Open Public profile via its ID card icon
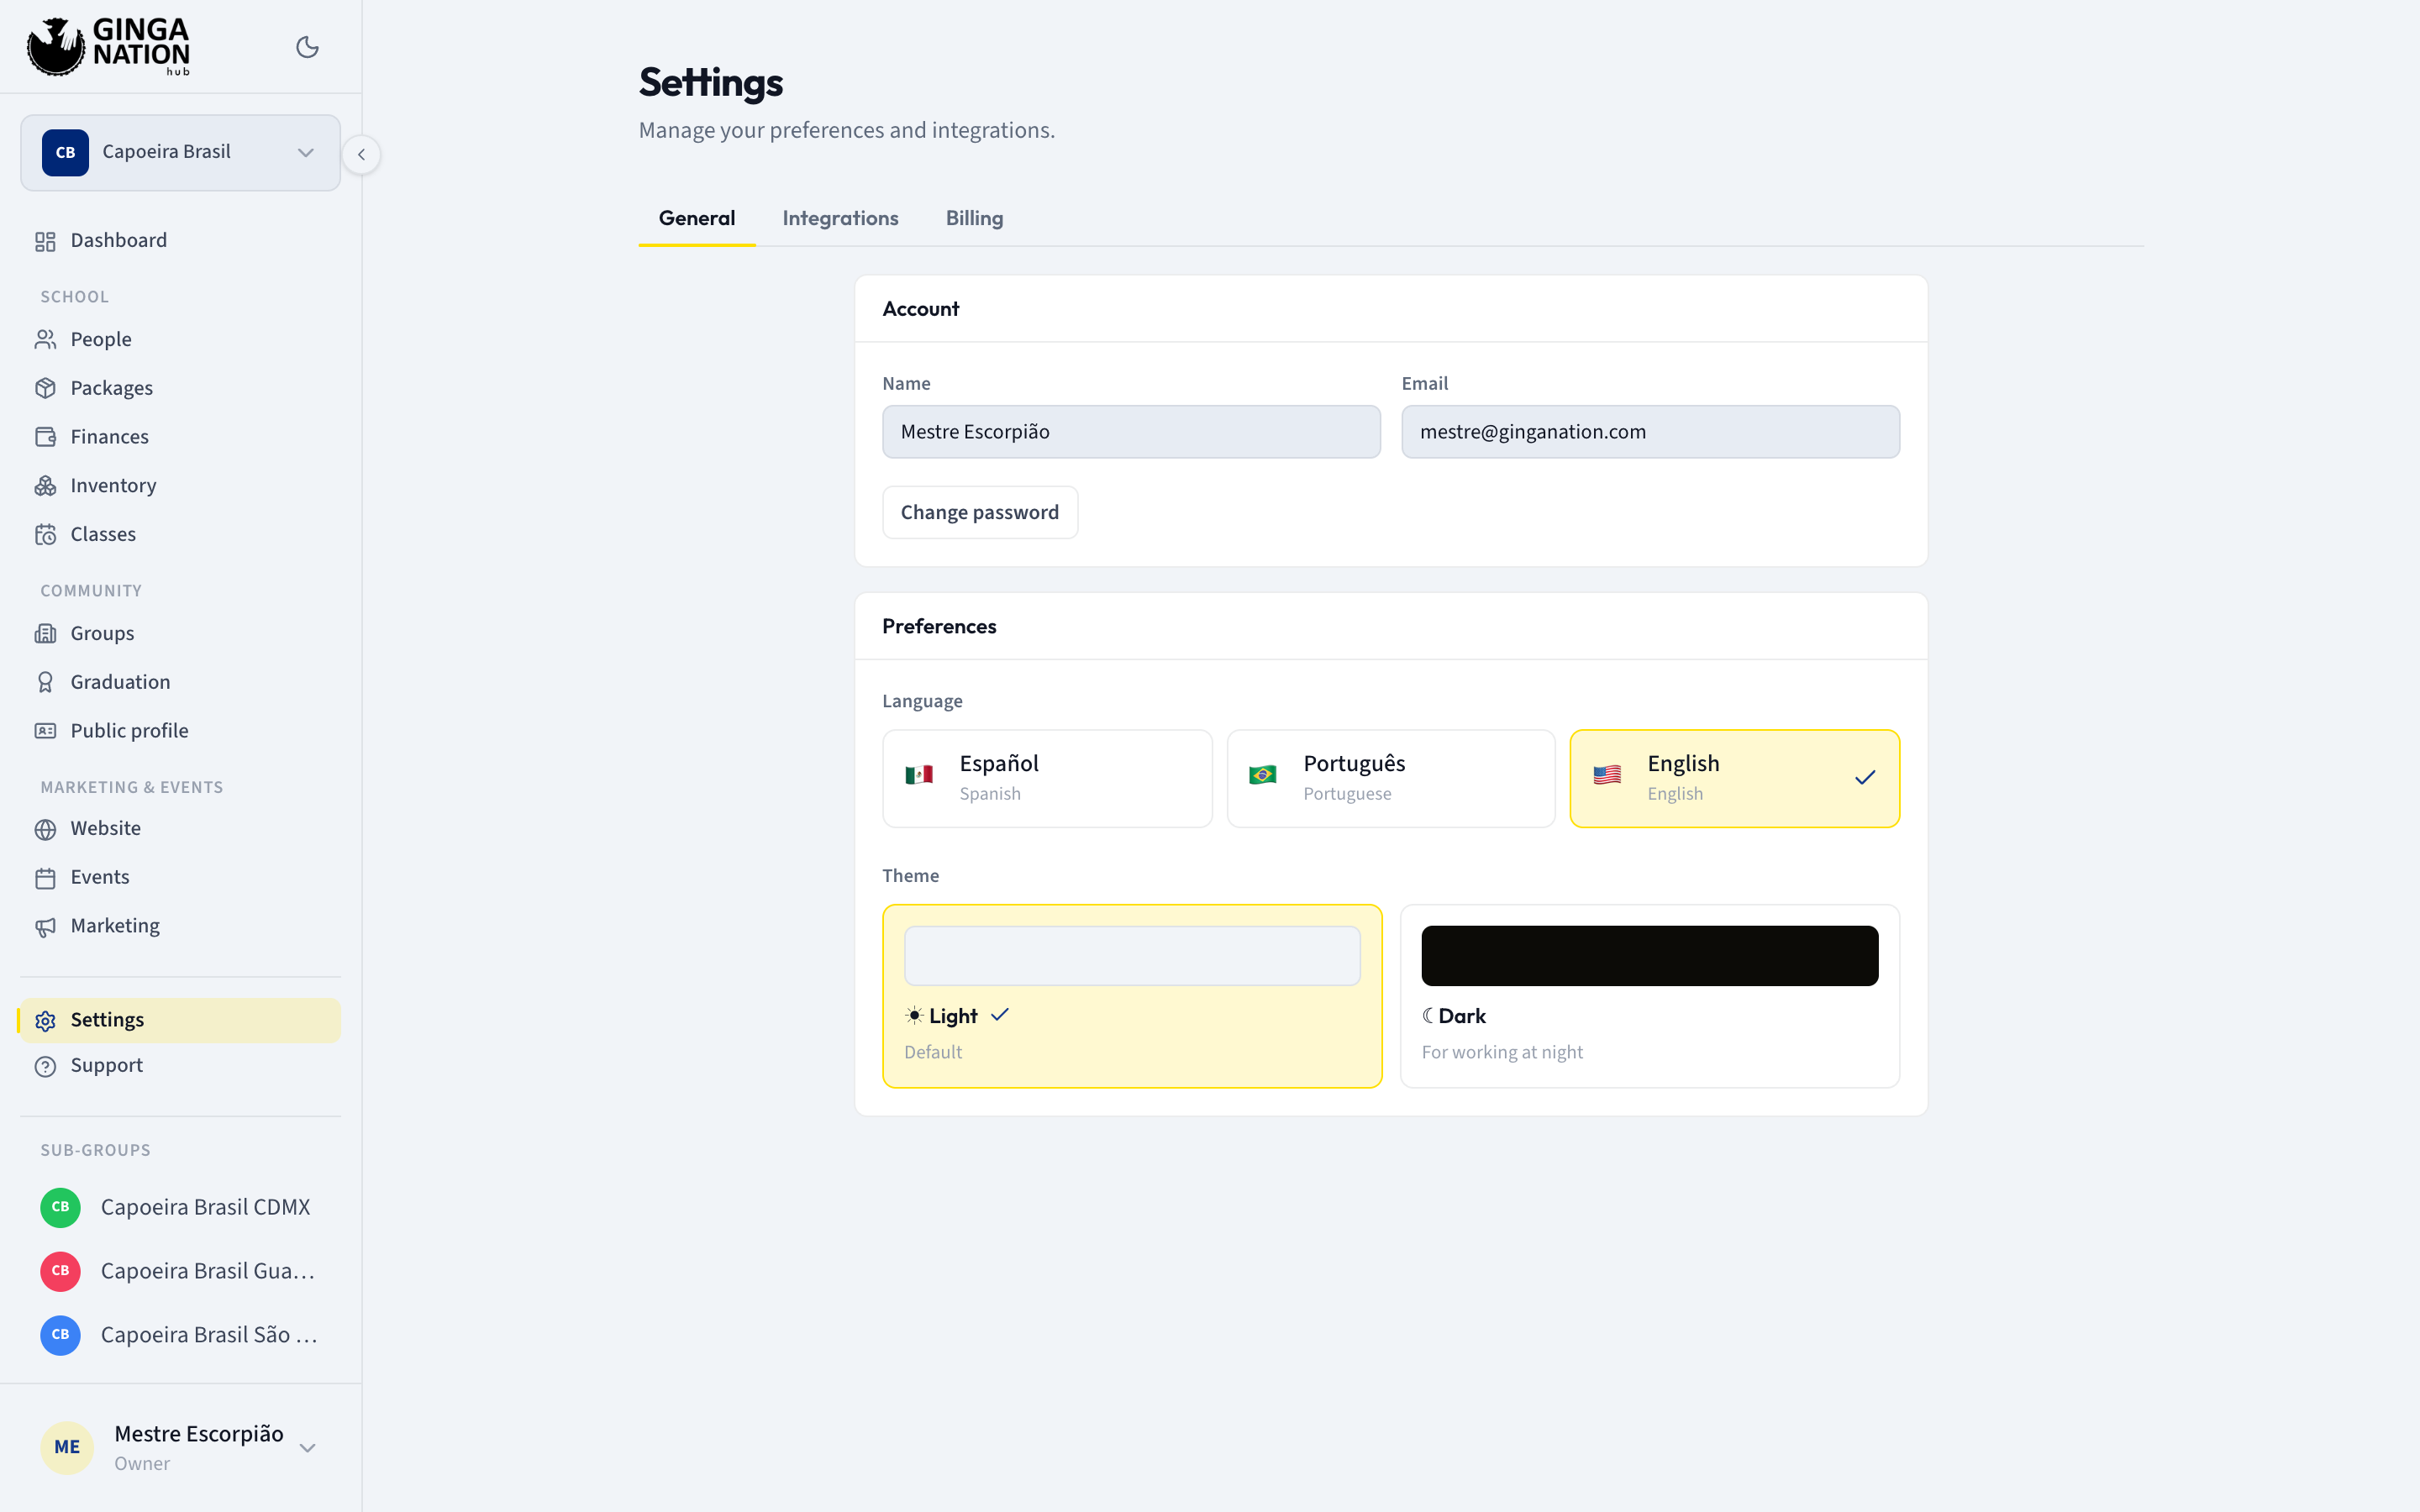 45,731
